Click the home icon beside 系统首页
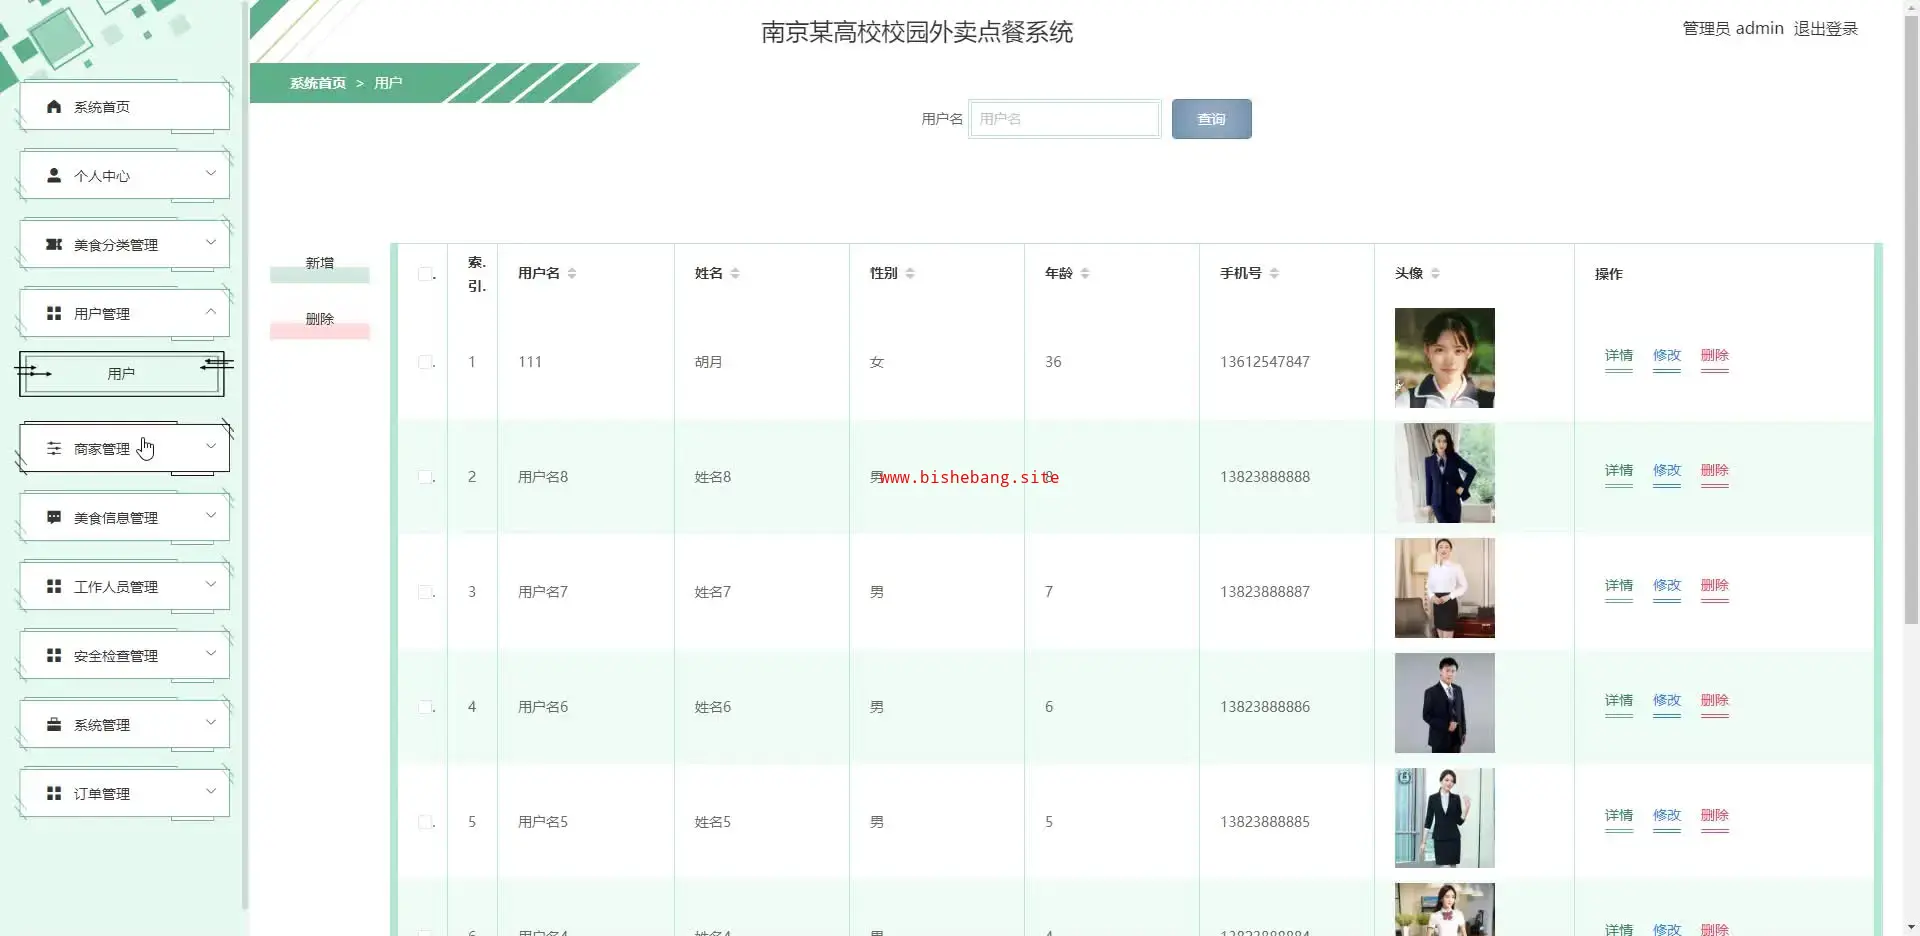The height and width of the screenshot is (936, 1920). (x=54, y=107)
